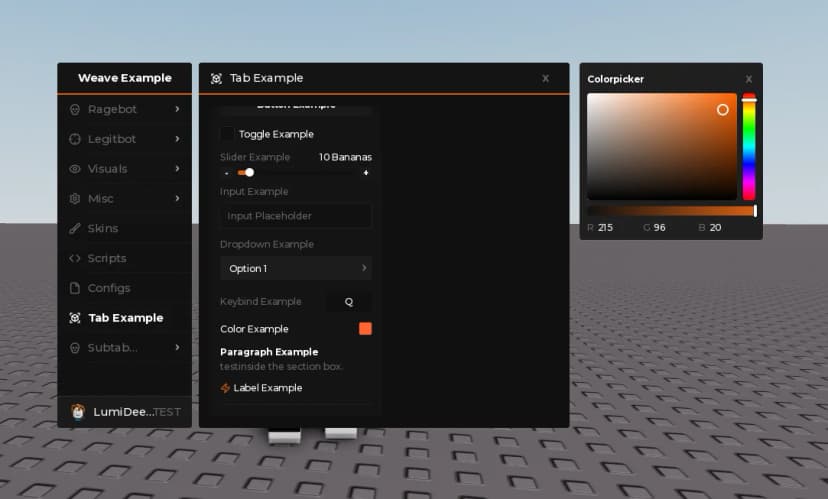Switch to the Scripts tab
Screen dimensions: 828x499
[125, 258]
